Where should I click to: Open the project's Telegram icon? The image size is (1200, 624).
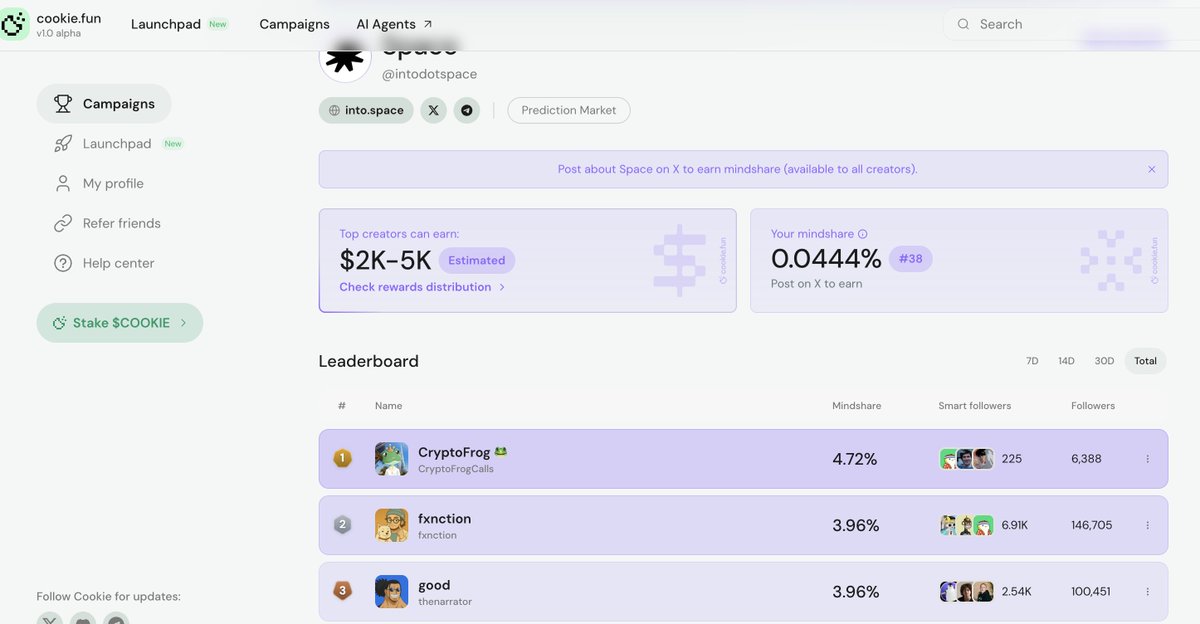467,110
